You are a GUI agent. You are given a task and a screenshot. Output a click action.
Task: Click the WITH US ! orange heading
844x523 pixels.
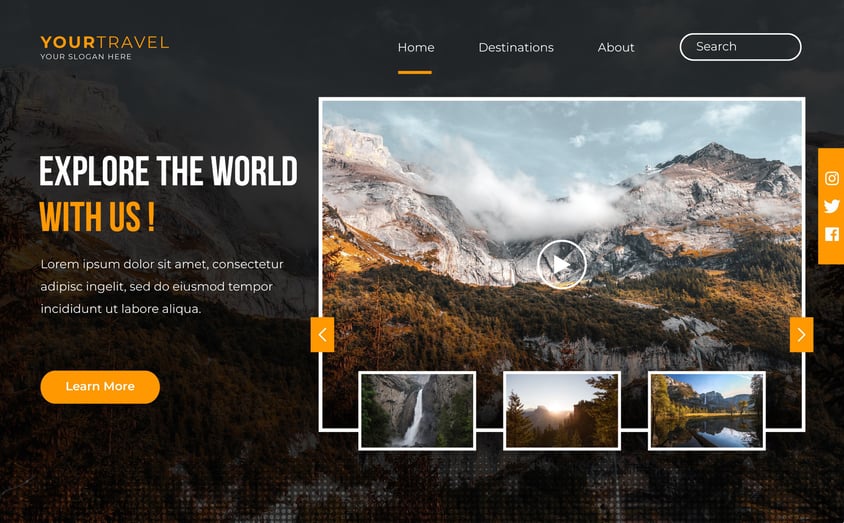(x=97, y=217)
